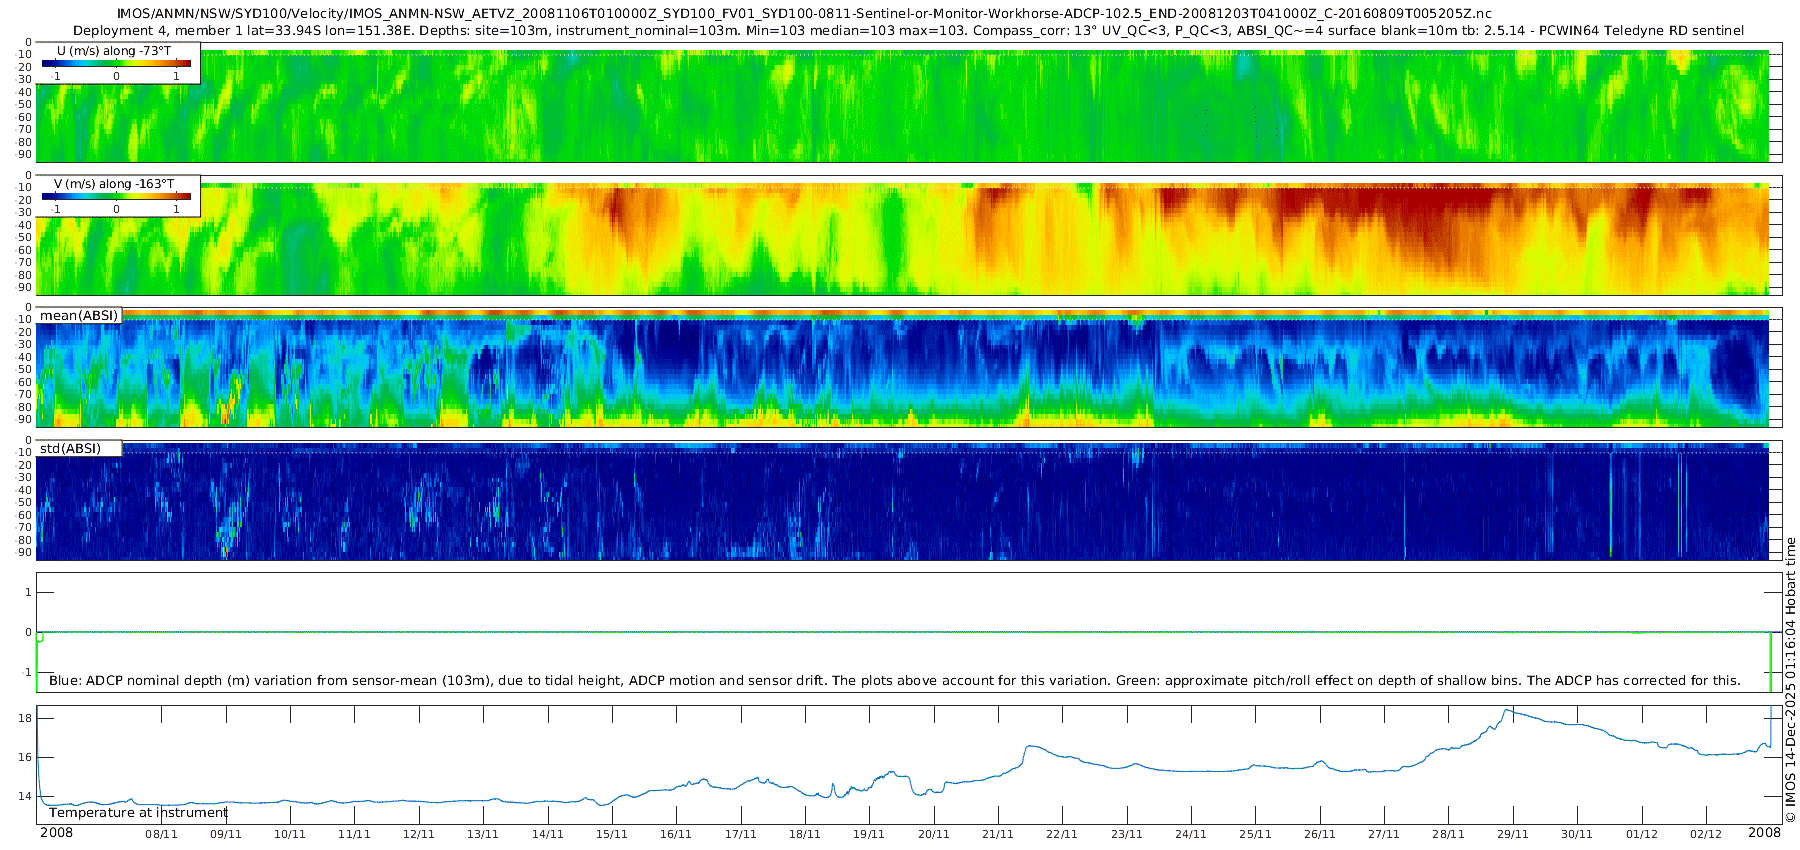Click the 02/12 date tick label
1800x850 pixels.
(1706, 834)
